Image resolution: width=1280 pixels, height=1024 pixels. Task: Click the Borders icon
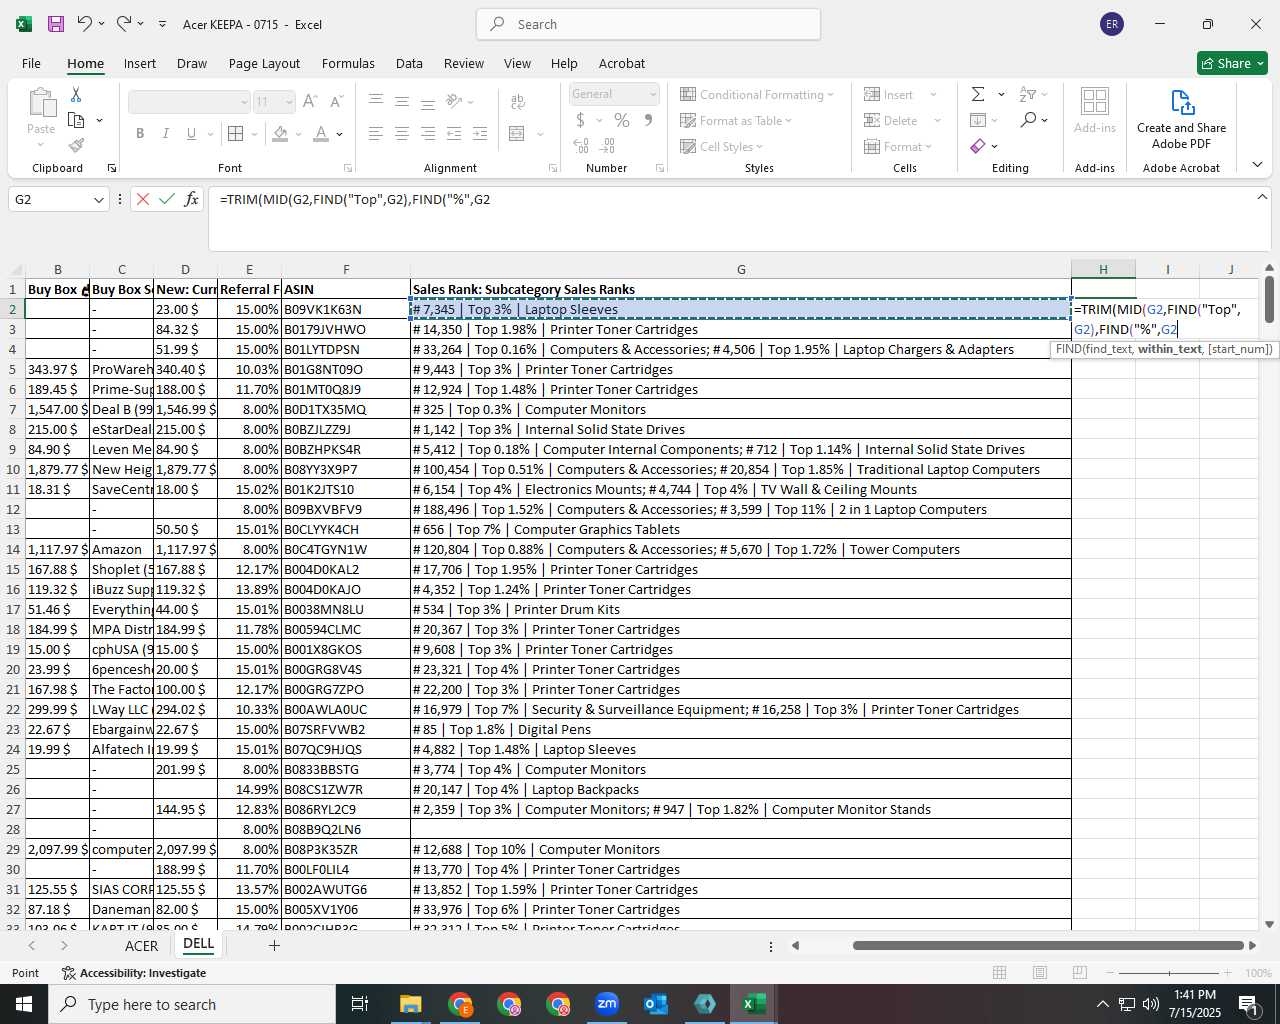235,133
